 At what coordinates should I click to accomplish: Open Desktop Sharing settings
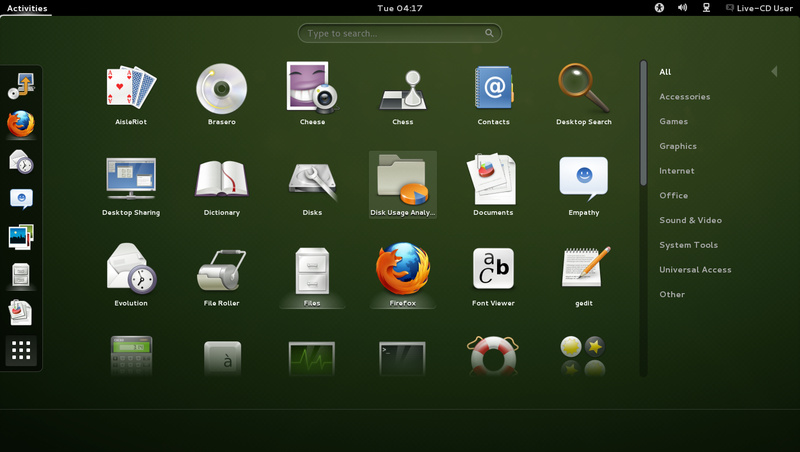coord(131,186)
